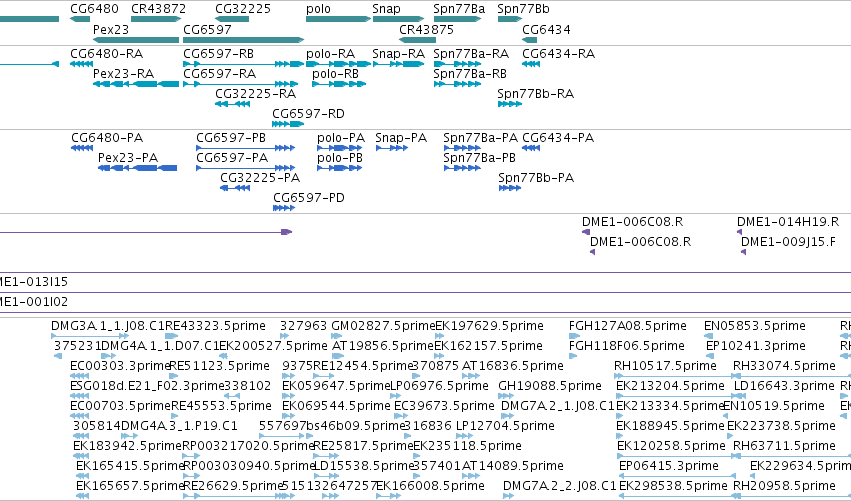Select the CR43872 gene feature
Image resolution: width=851 pixels, height=501 pixels.
click(156, 19)
